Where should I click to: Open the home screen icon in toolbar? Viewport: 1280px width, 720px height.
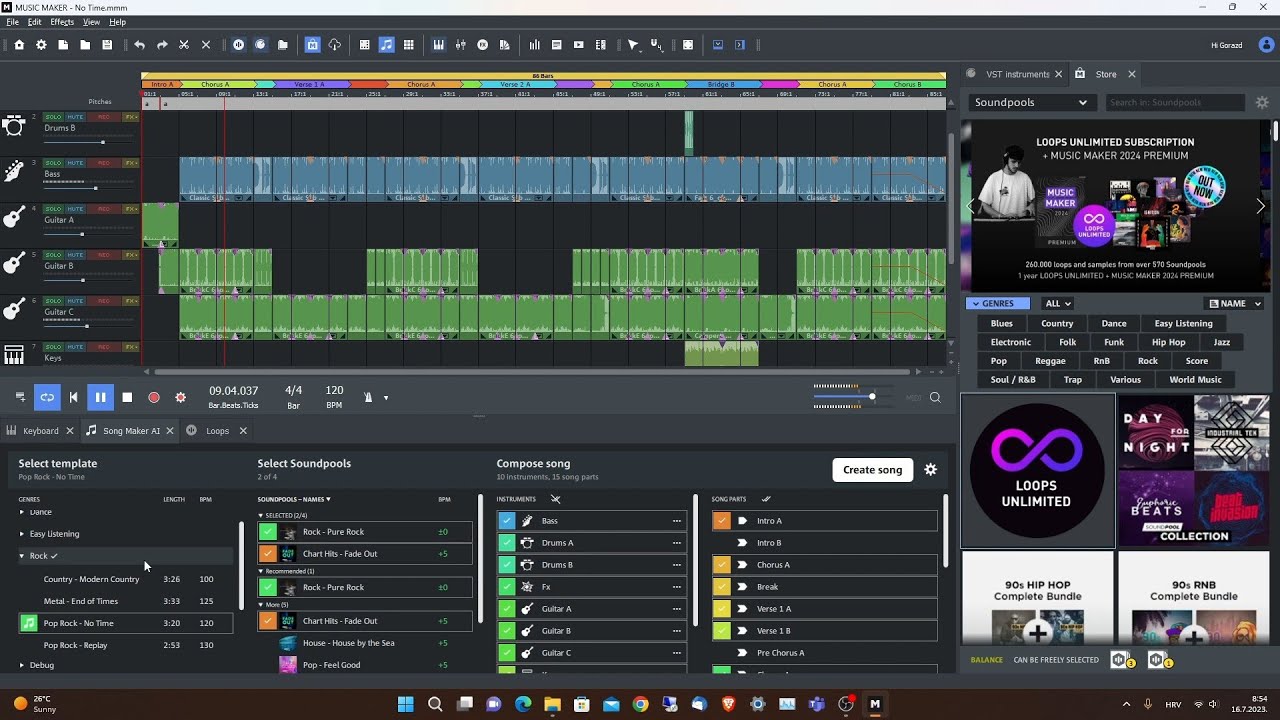click(19, 45)
